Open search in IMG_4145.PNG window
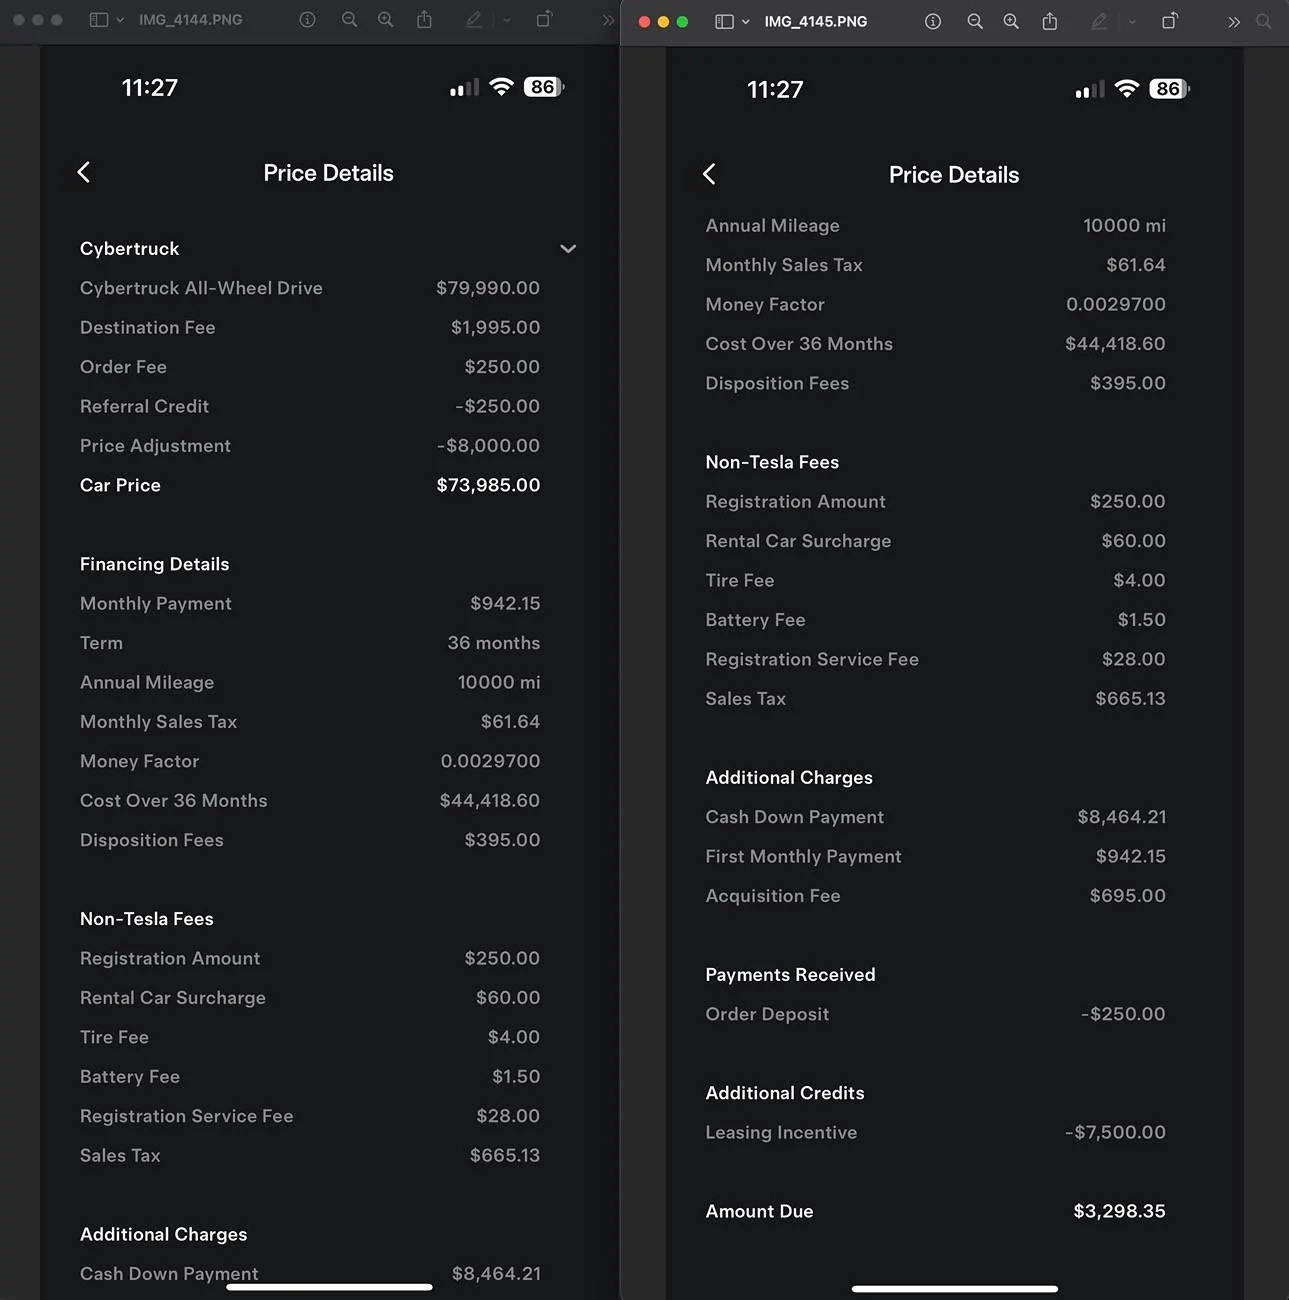This screenshot has width=1289, height=1300. [x=1264, y=21]
